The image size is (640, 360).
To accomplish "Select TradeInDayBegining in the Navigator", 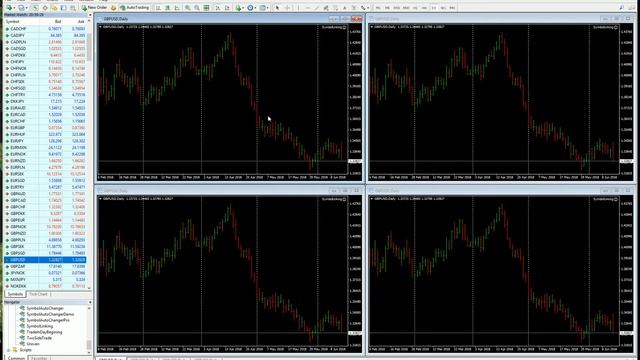I will (44, 332).
